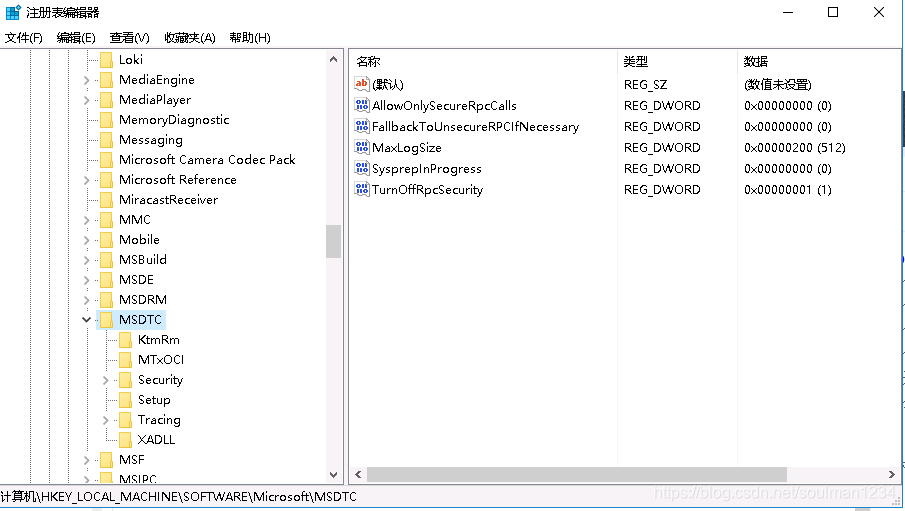Click the MTxOCI folder icon

(126, 360)
